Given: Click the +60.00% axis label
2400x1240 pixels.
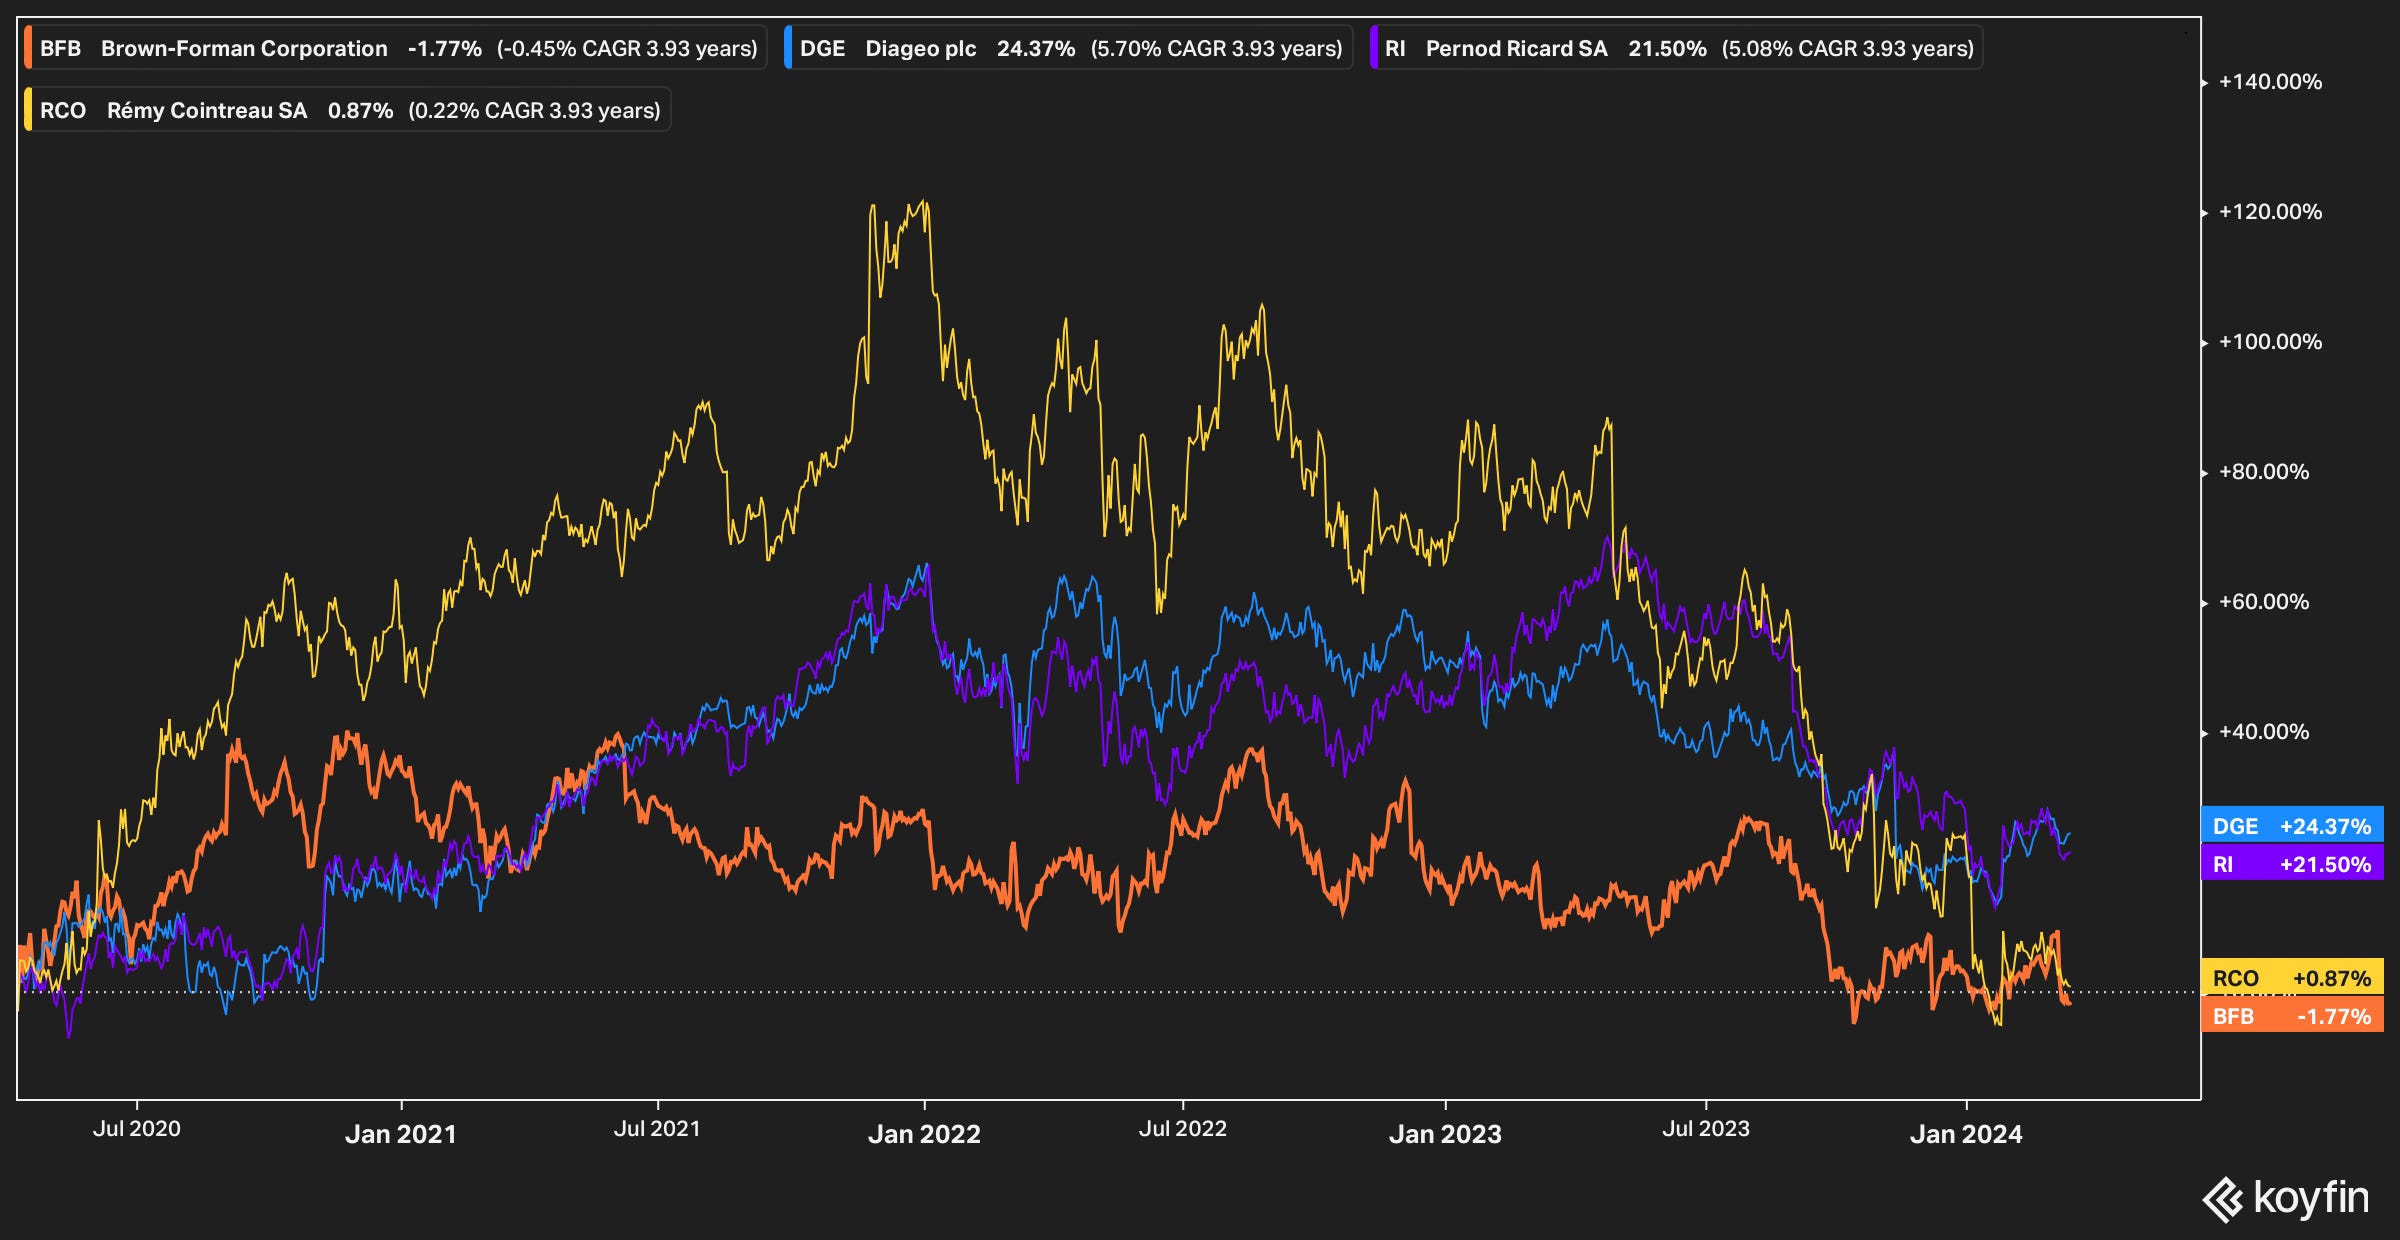Looking at the screenshot, I should [x=2264, y=602].
